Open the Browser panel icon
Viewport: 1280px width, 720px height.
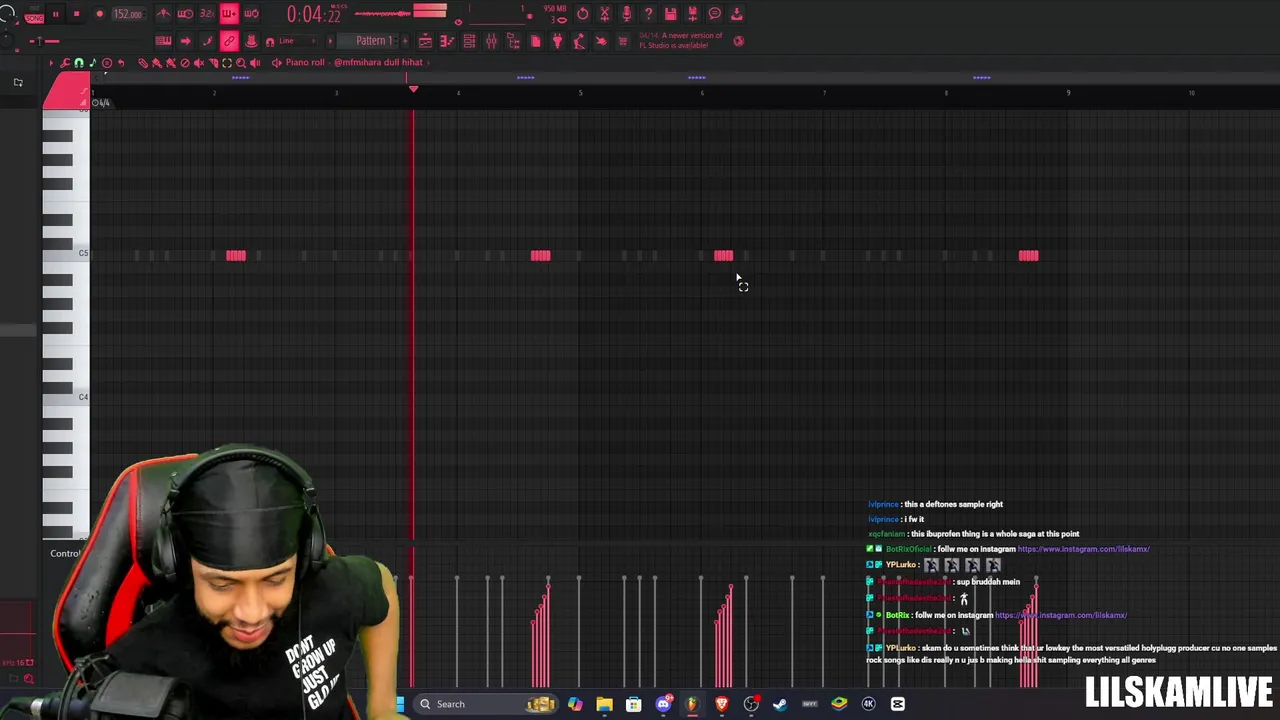tap(513, 42)
